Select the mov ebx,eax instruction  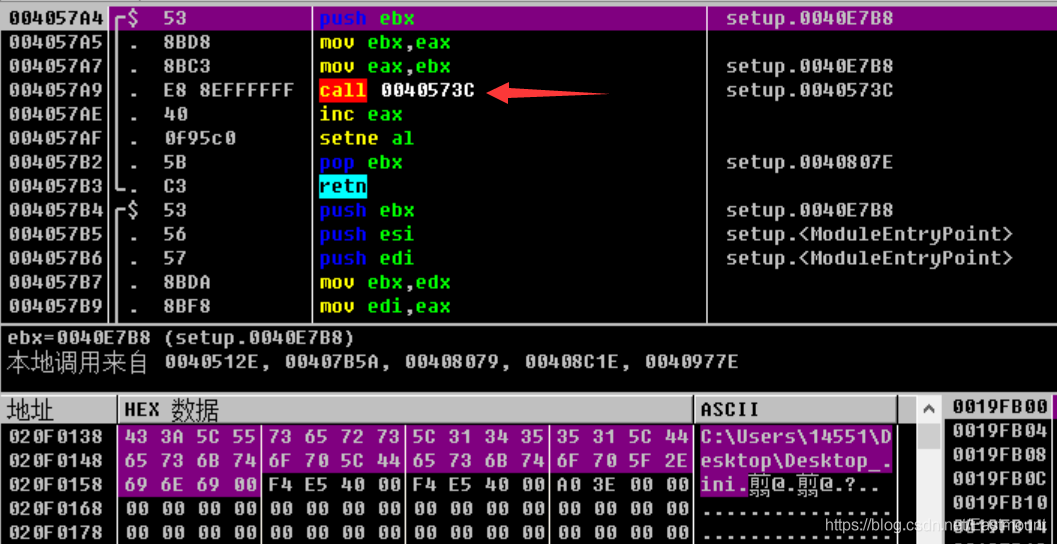click(x=385, y=42)
